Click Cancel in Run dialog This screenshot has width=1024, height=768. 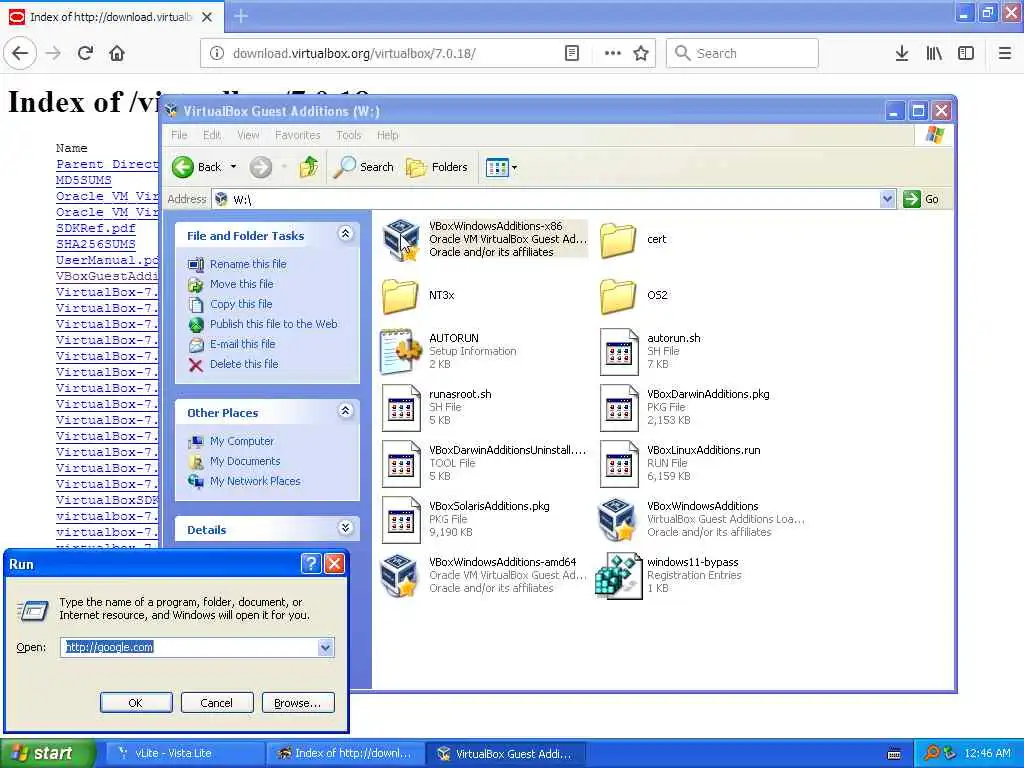point(217,703)
